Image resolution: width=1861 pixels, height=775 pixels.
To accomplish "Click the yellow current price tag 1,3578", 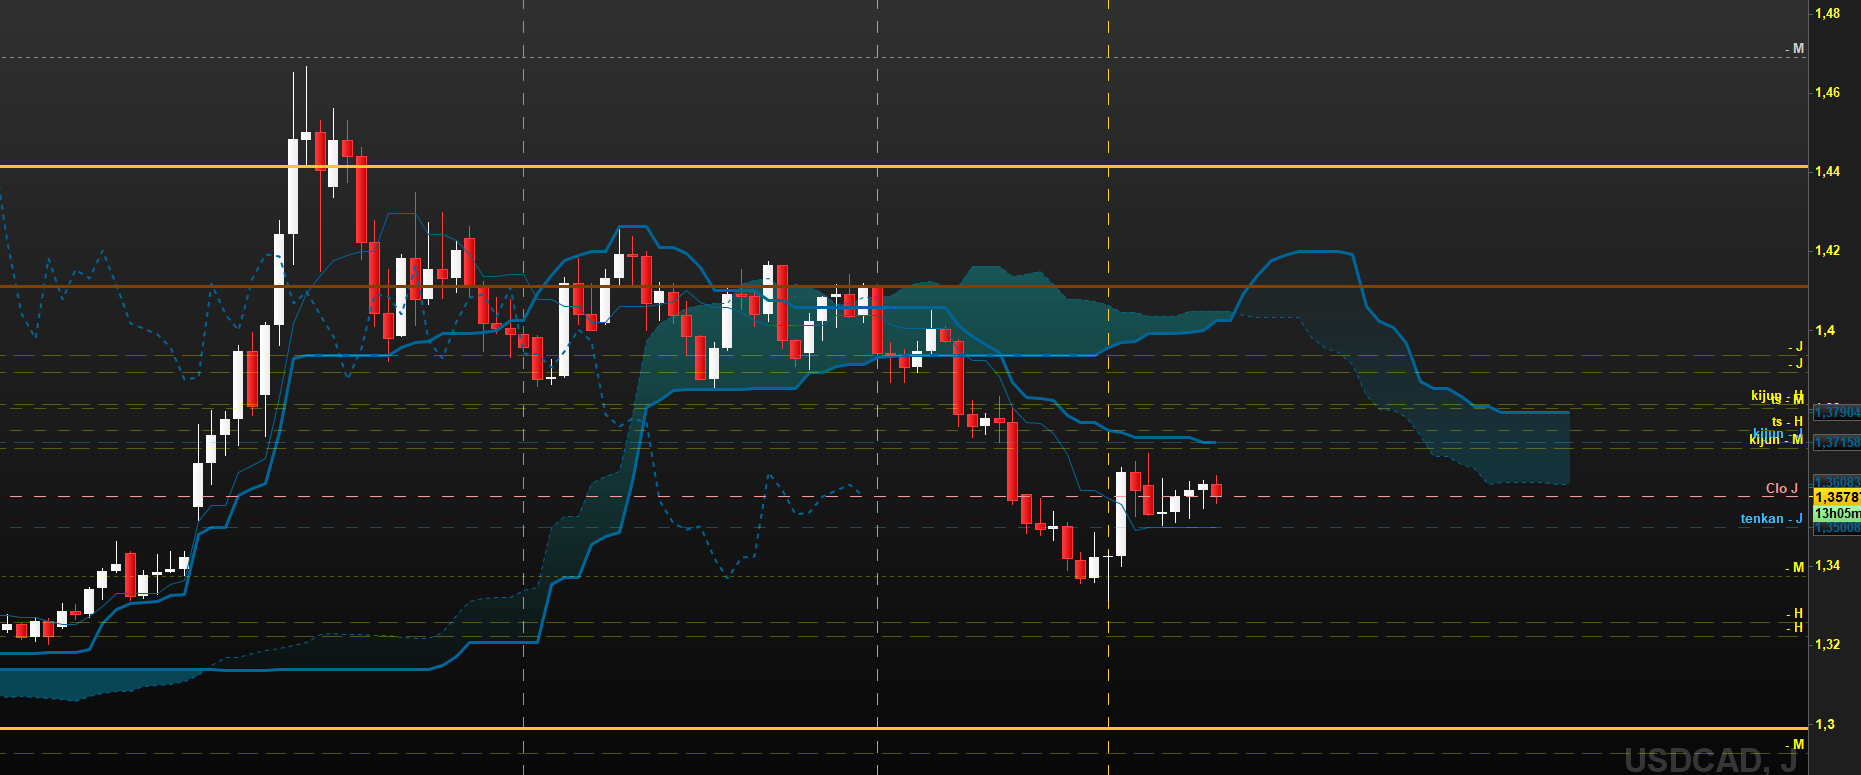I will 1836,497.
